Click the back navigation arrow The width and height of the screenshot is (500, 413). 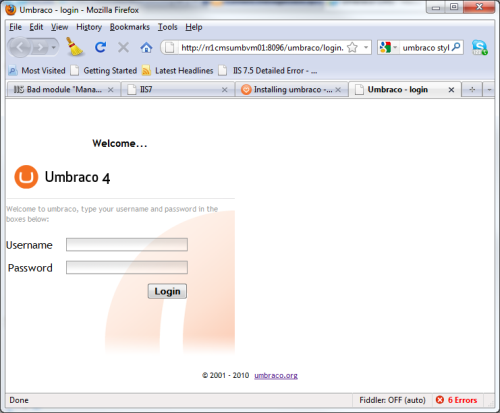point(20,48)
